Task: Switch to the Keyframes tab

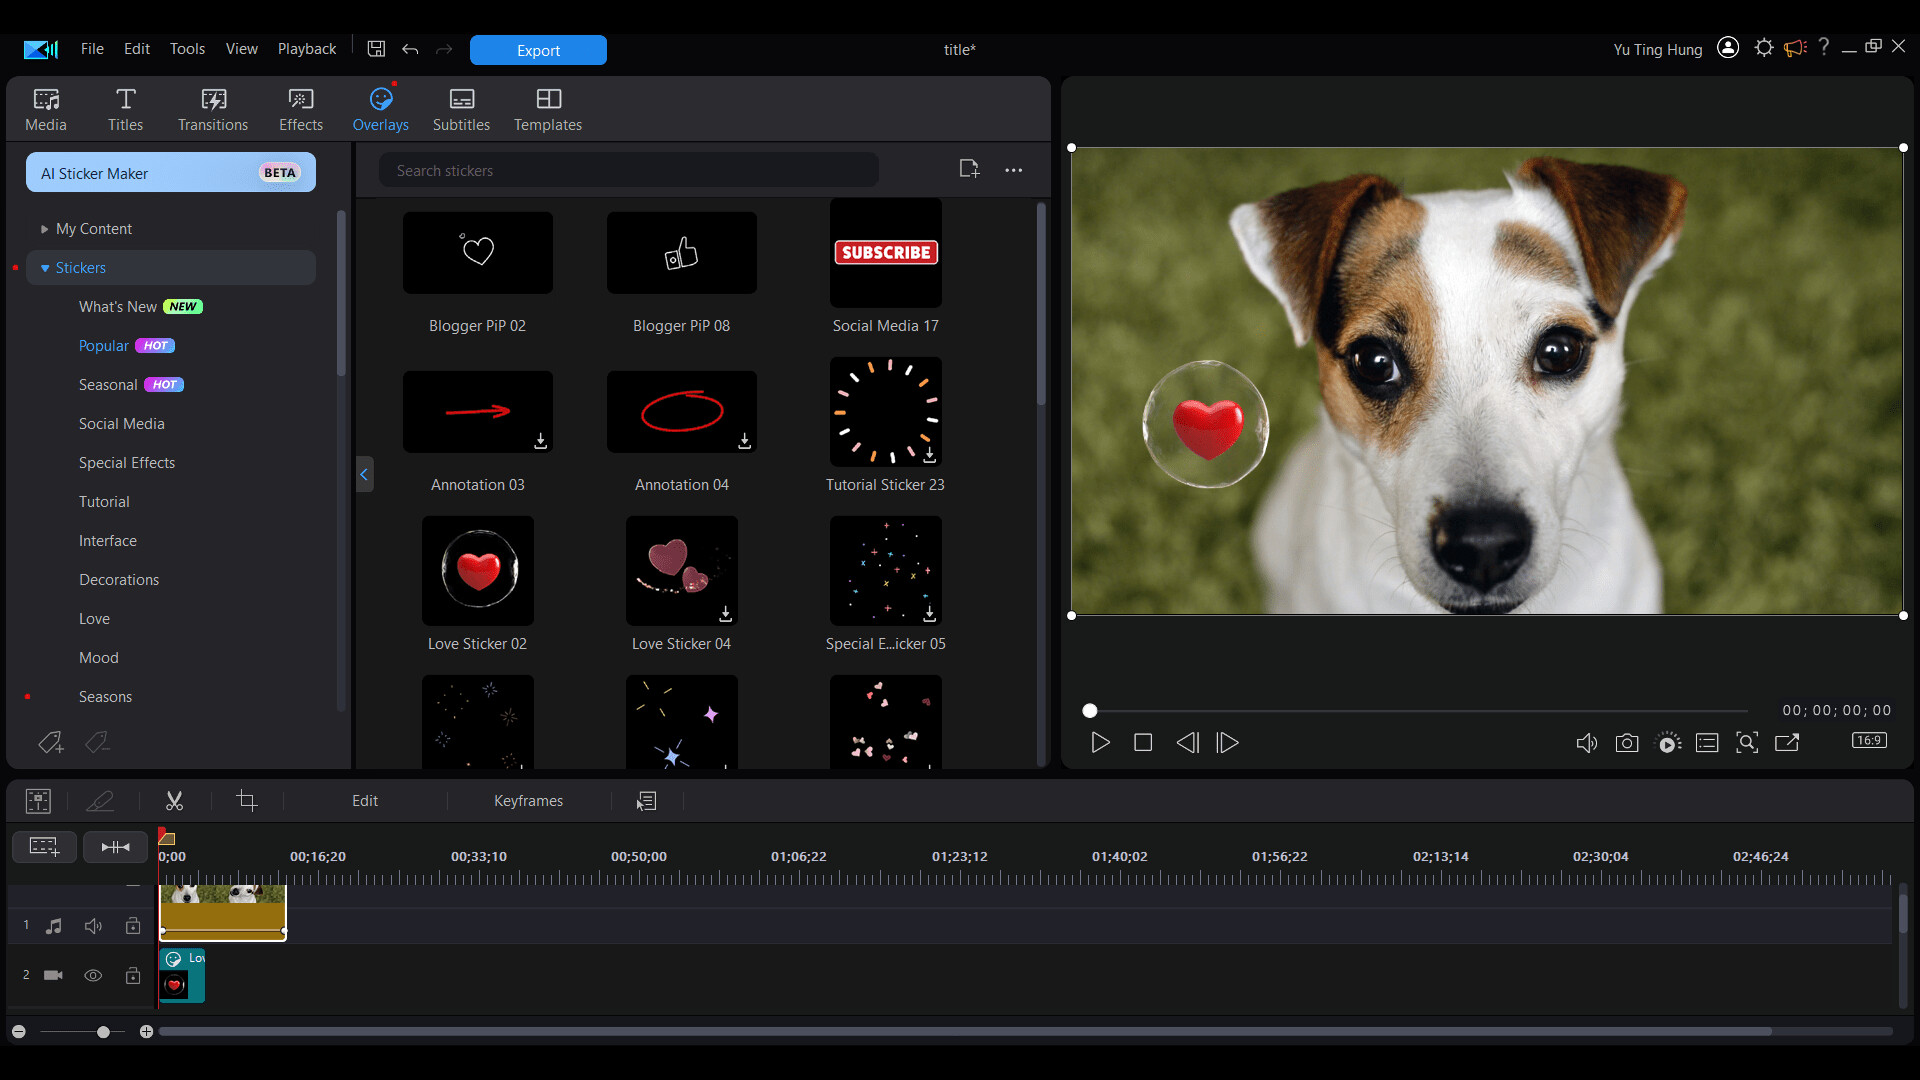Action: tap(529, 800)
